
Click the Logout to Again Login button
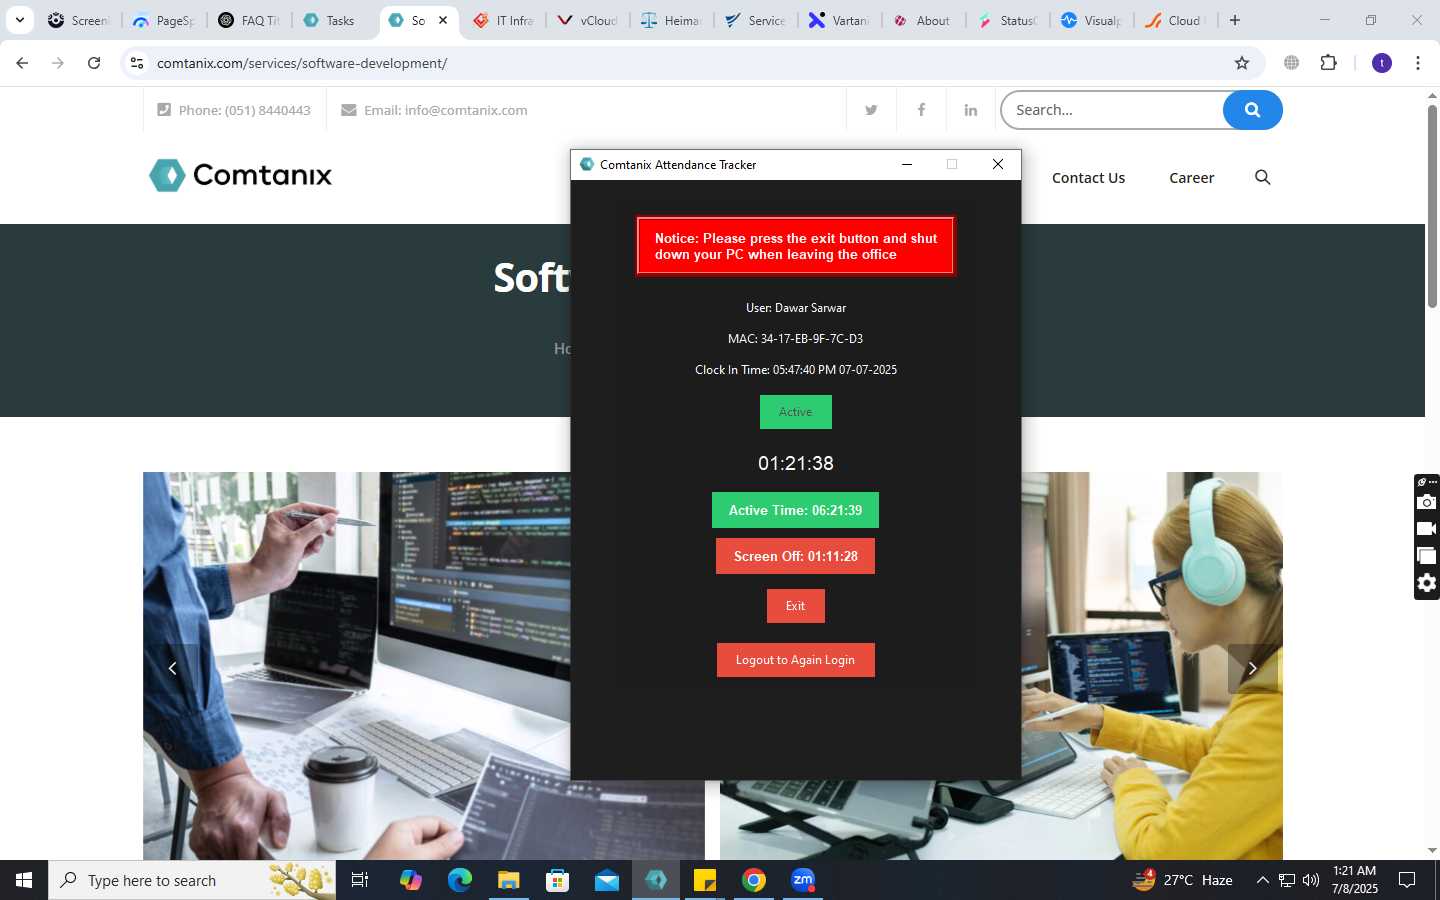(x=795, y=660)
